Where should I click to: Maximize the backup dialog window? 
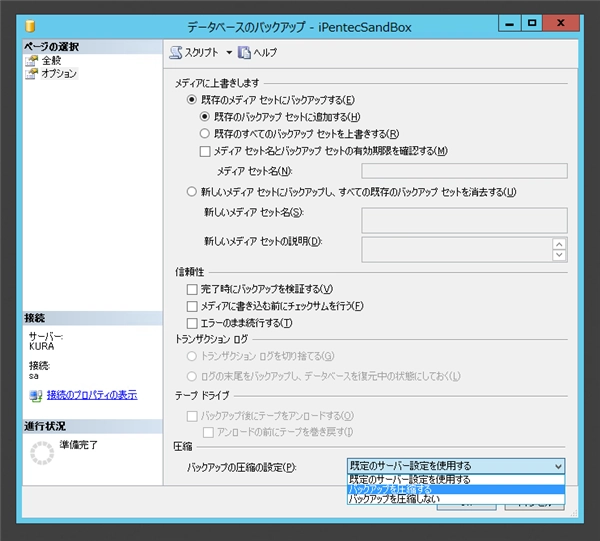(532, 23)
